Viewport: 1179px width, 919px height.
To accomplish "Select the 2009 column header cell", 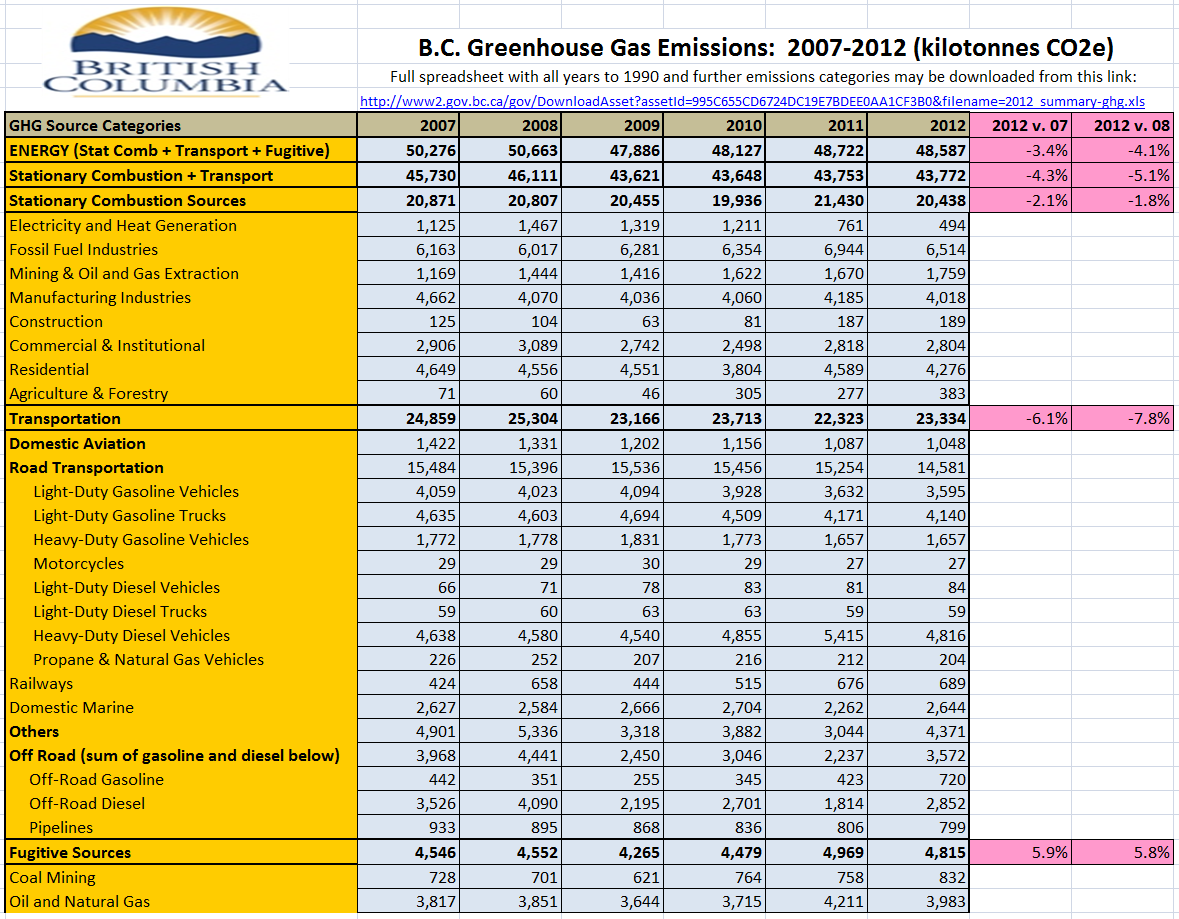I will click(x=613, y=125).
